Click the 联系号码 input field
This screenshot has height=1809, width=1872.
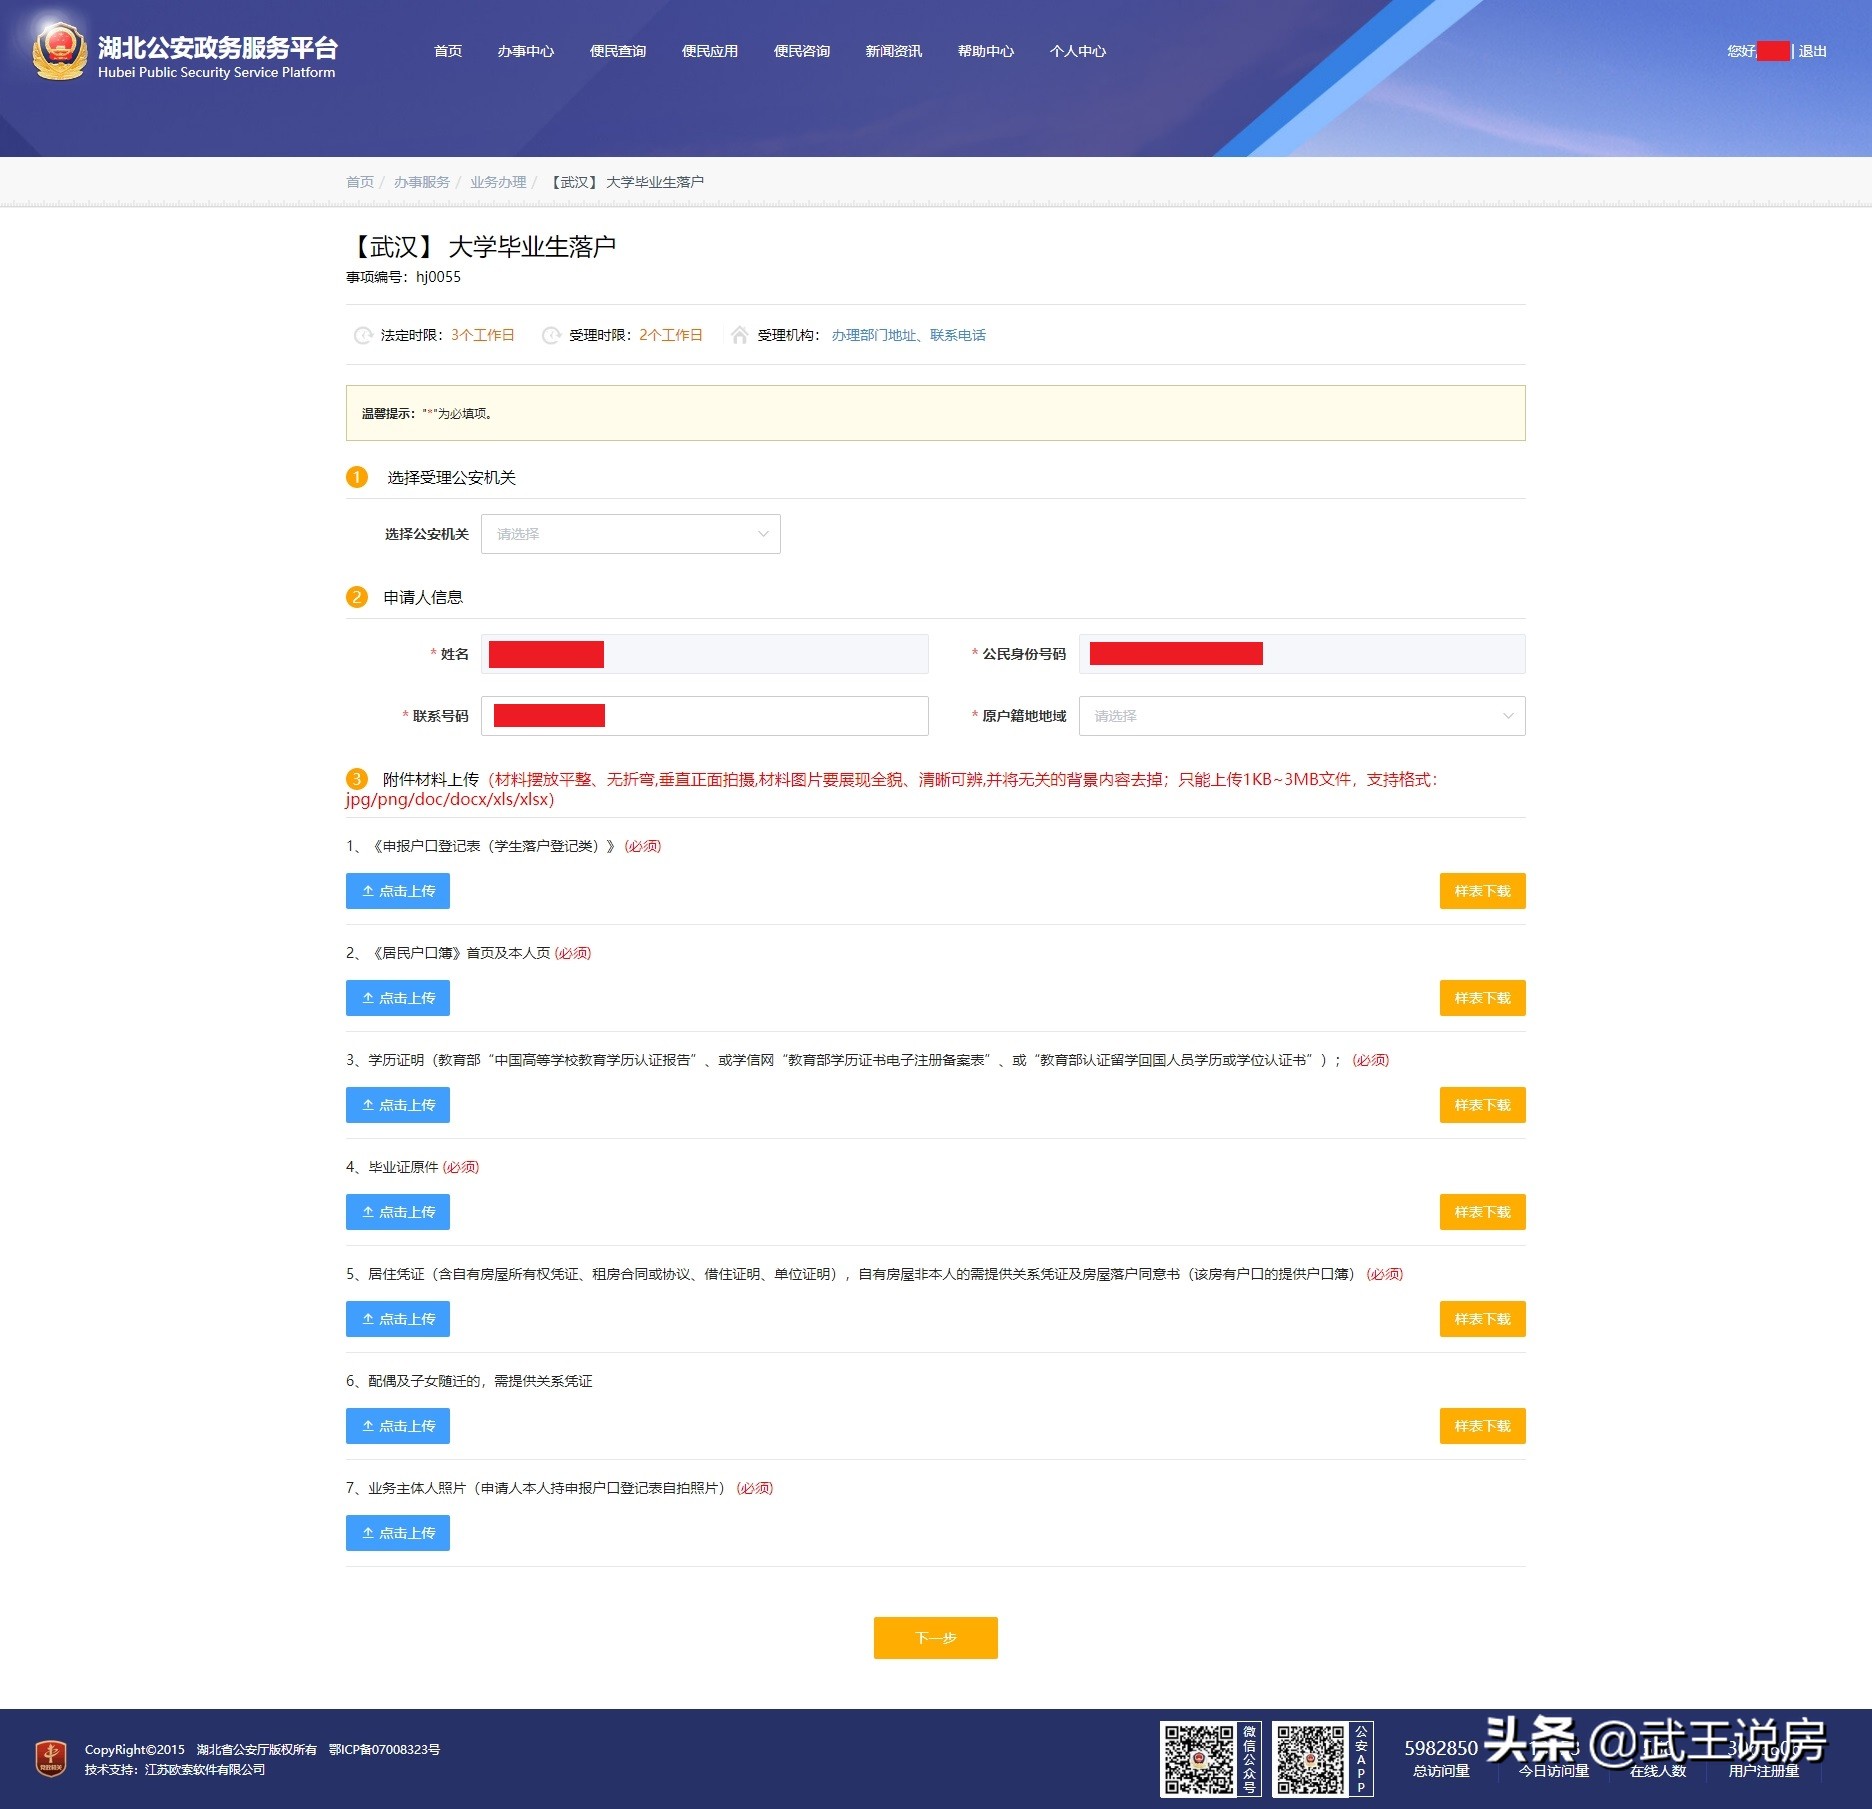point(705,716)
